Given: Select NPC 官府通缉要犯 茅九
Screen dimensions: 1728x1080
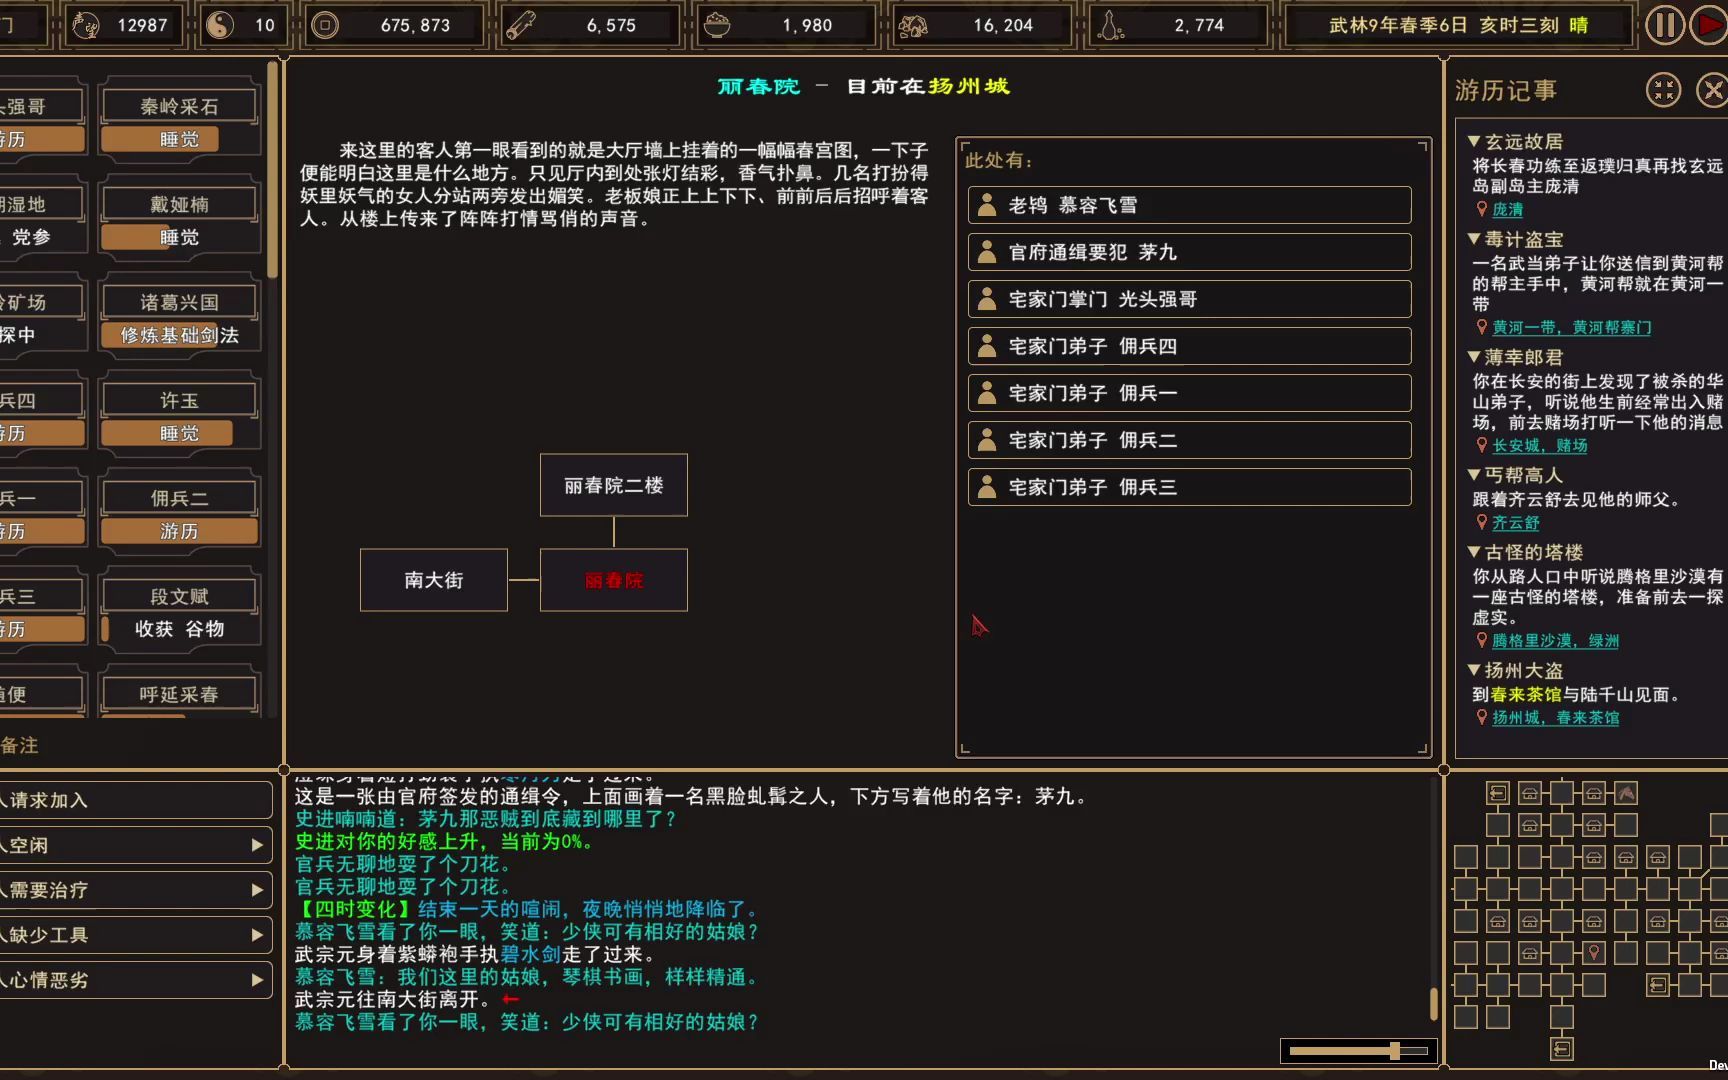Looking at the screenshot, I should coord(1189,252).
